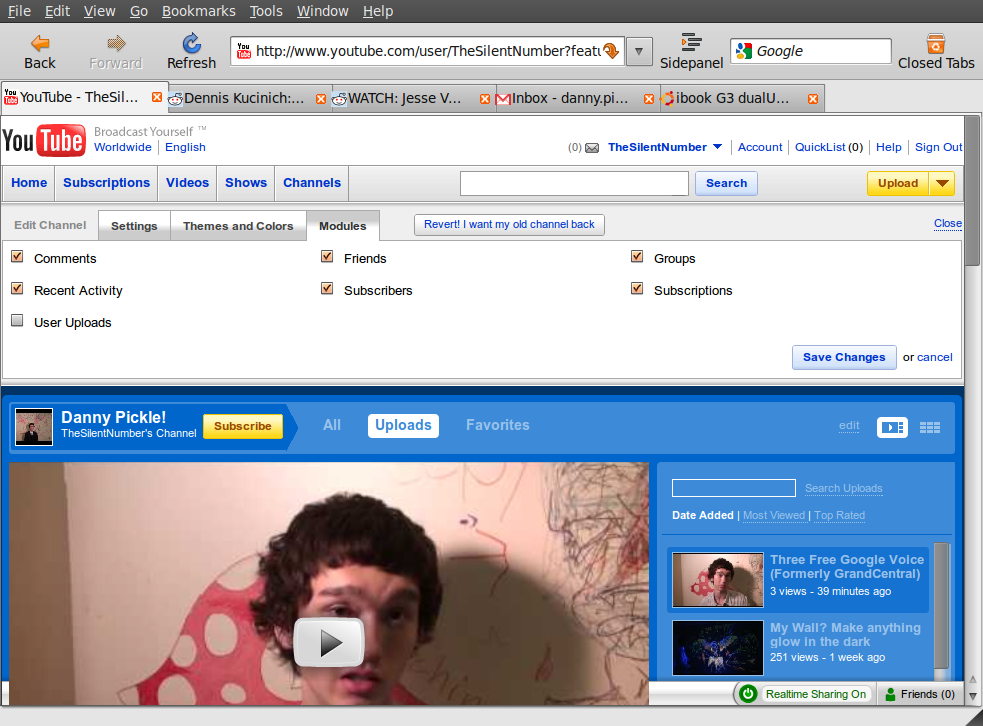Uncheck the Comments module checkbox
This screenshot has height=726, width=983.
coord(18,256)
